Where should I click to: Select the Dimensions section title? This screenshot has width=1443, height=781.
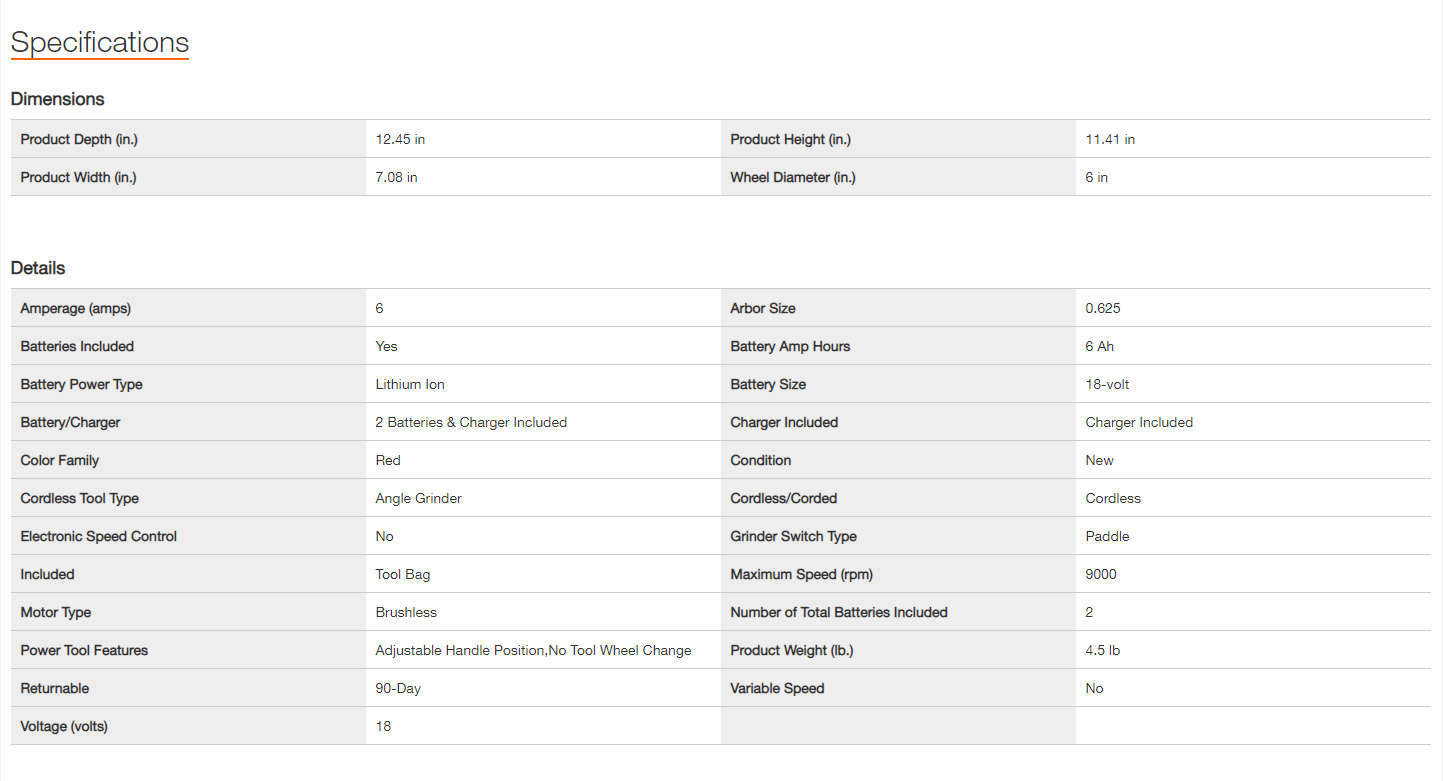58,99
